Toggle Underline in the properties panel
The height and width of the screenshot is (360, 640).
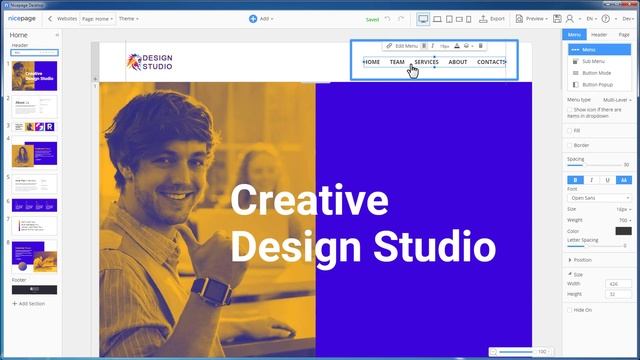tap(607, 180)
